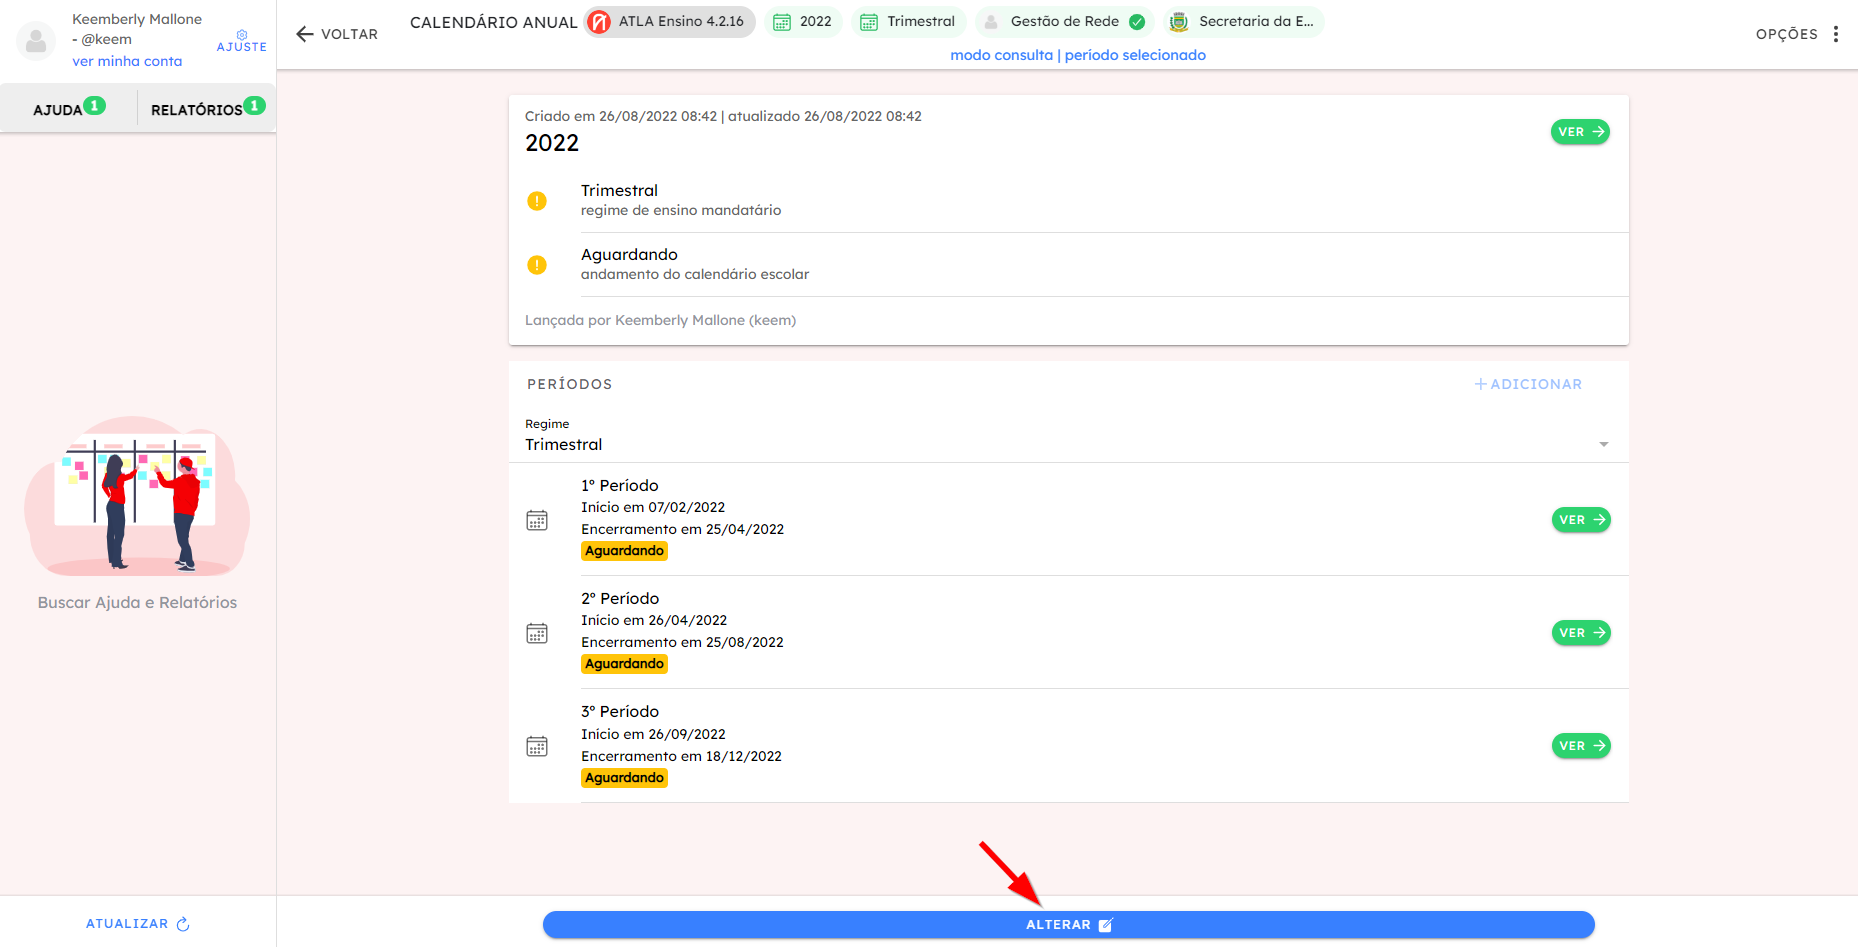
Task: Click the user avatar icon
Action: (36, 41)
